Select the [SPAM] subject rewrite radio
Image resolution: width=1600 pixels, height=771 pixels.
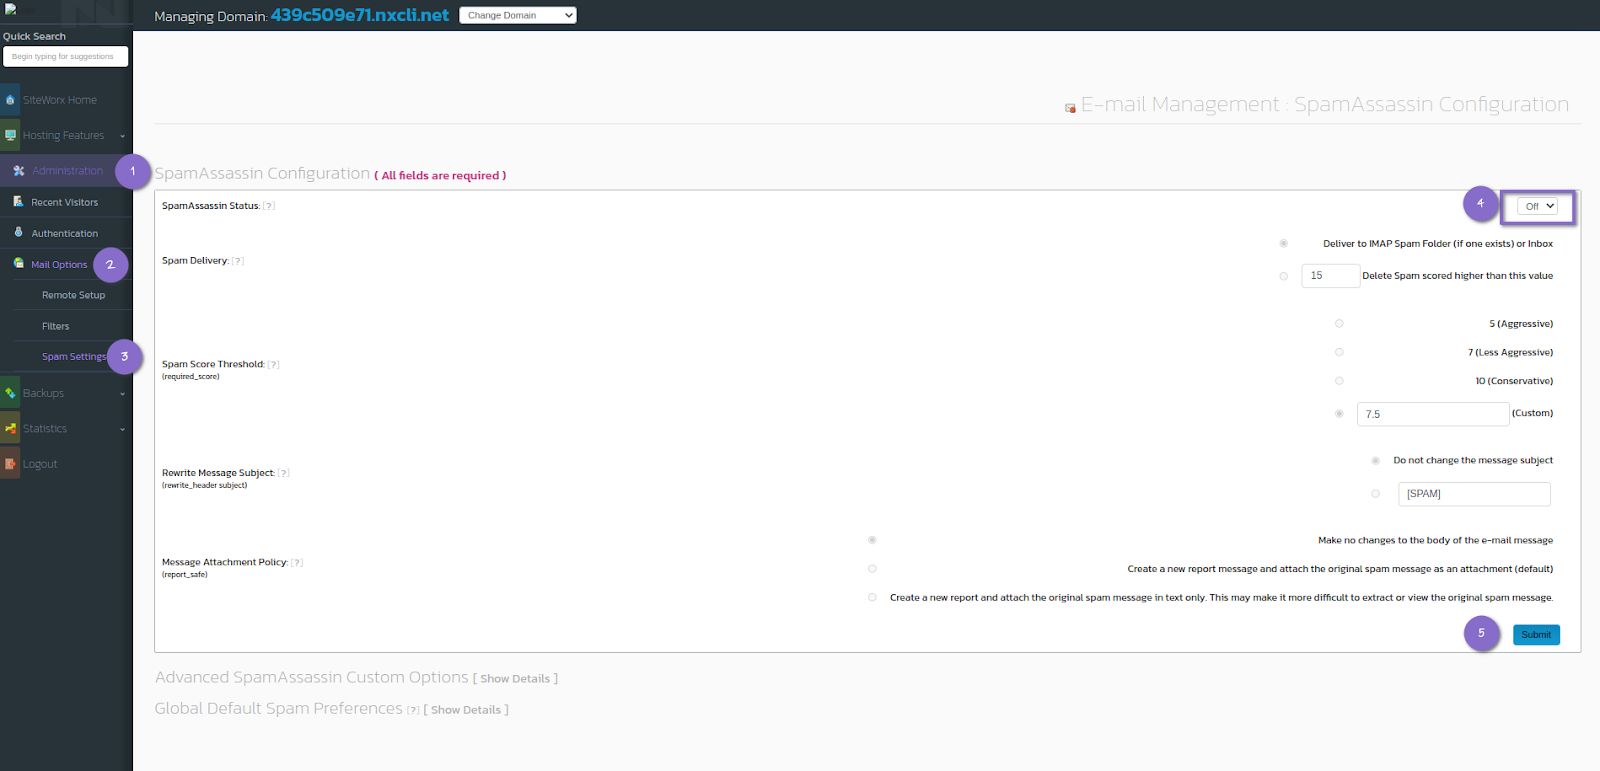1375,493
